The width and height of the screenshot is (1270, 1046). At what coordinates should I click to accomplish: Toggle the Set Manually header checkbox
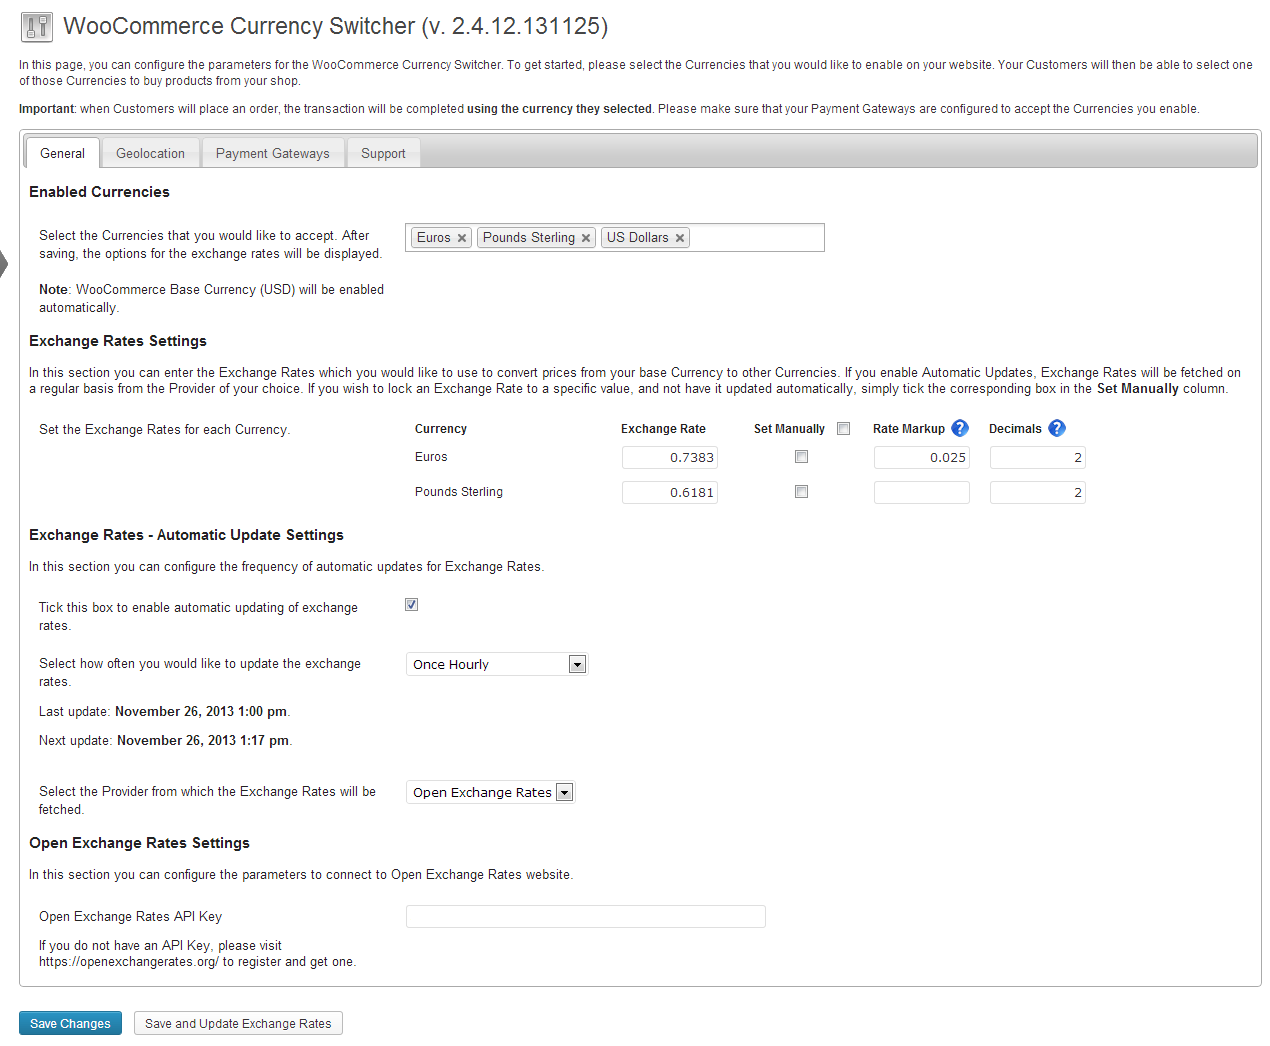point(844,429)
